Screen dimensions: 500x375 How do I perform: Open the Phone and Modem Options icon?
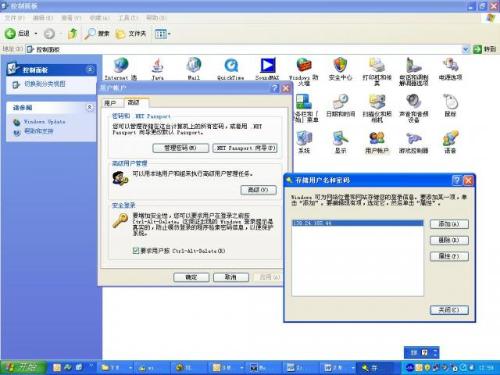click(413, 71)
